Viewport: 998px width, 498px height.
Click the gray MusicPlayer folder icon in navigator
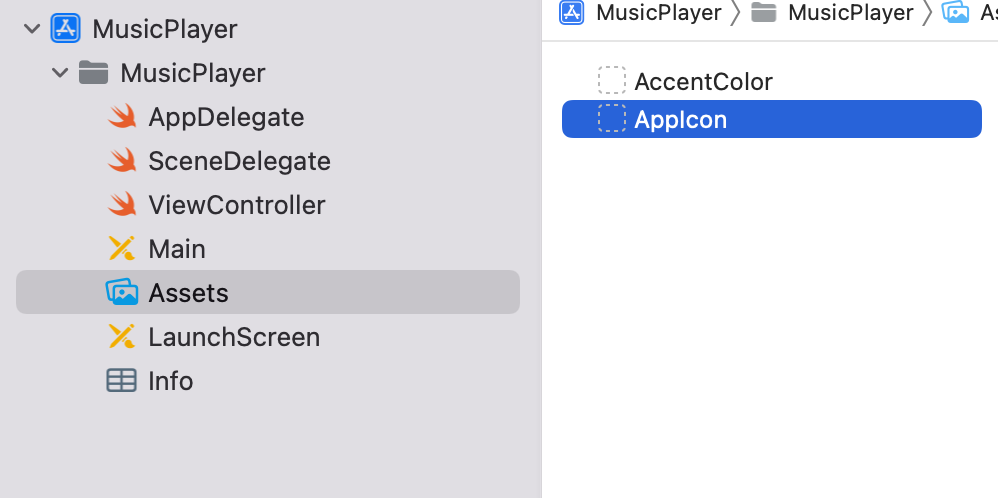94,73
